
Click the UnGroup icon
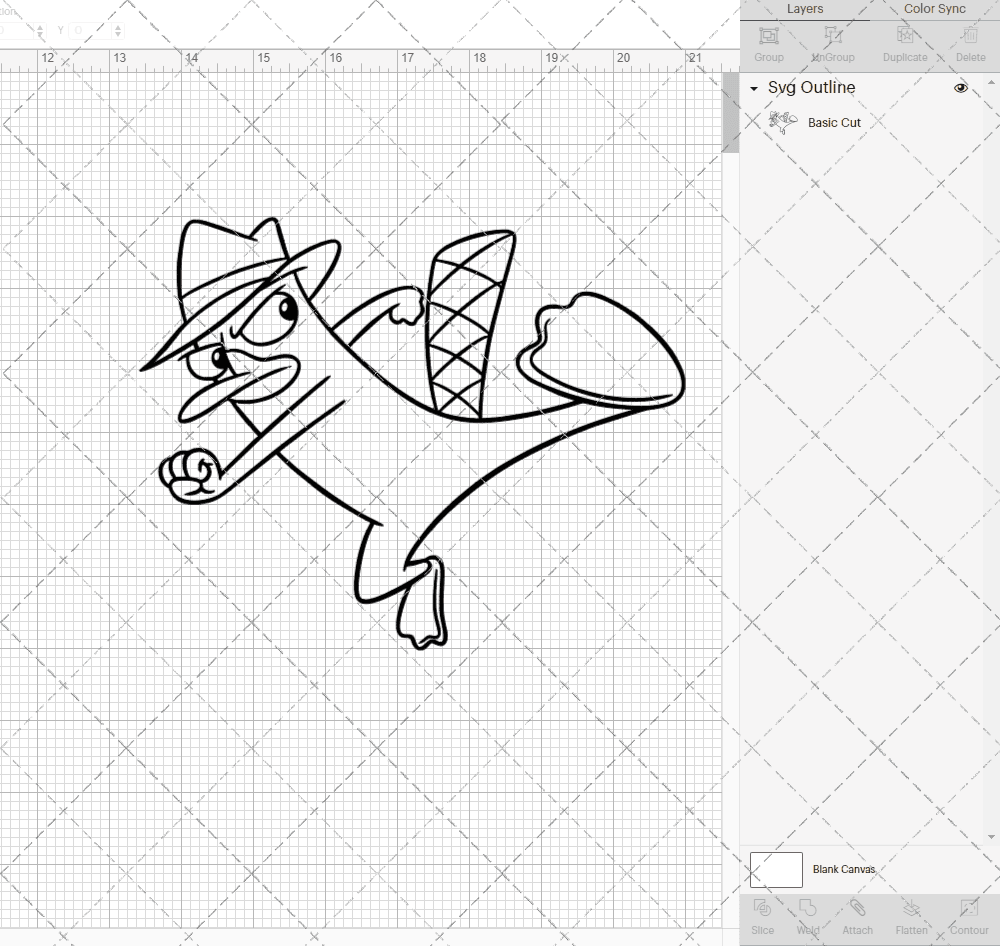[x=832, y=42]
